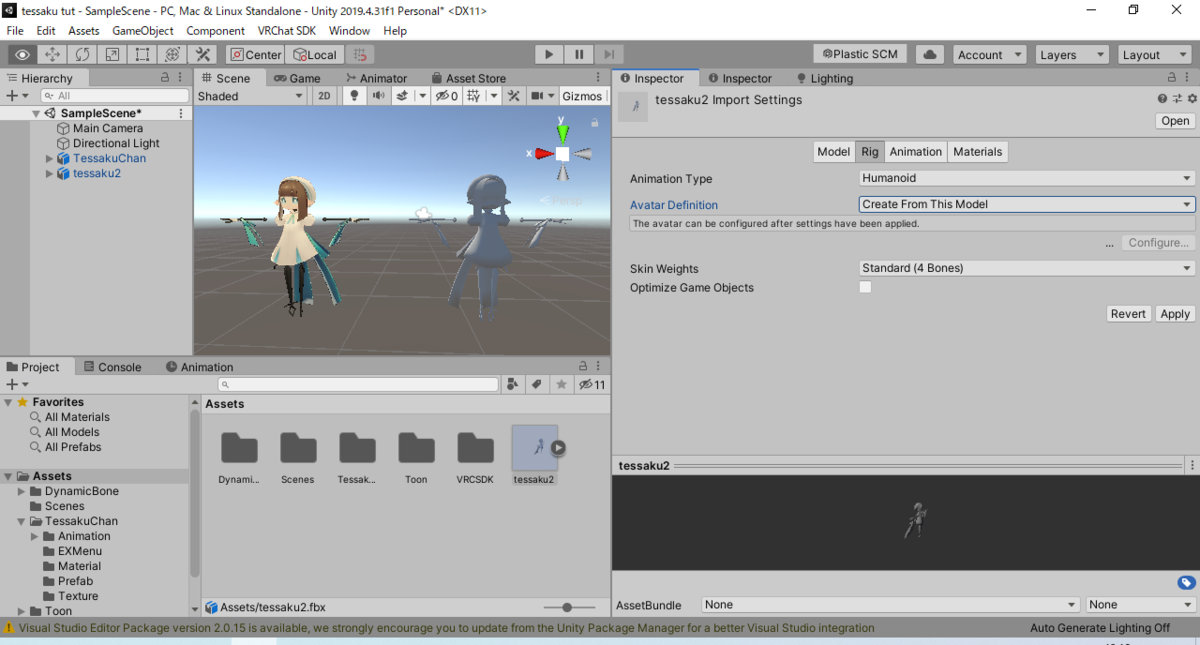Select the Move tool
This screenshot has height=645, width=1200.
click(52, 55)
